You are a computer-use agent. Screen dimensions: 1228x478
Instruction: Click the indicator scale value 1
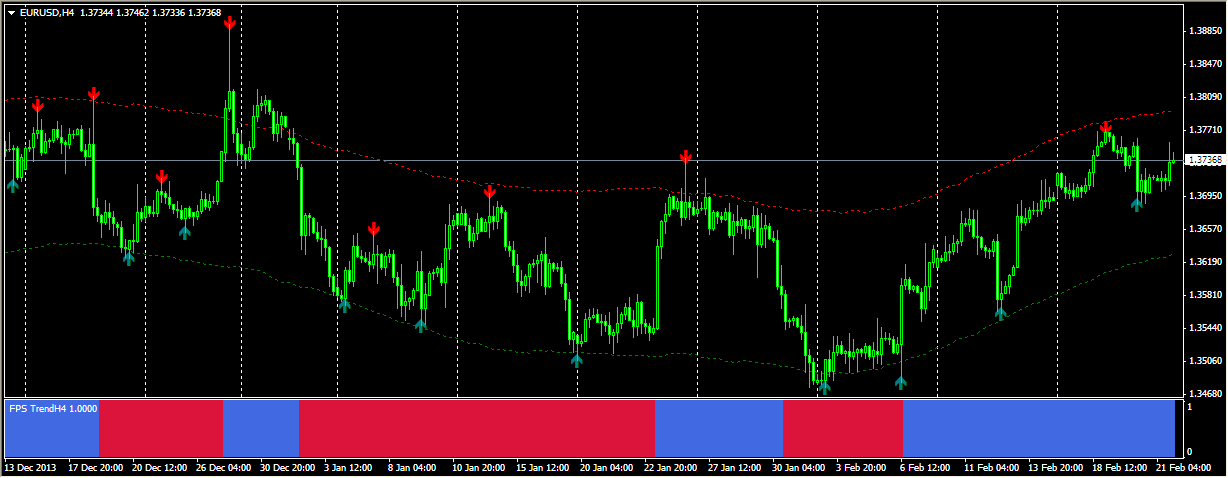click(x=1188, y=406)
